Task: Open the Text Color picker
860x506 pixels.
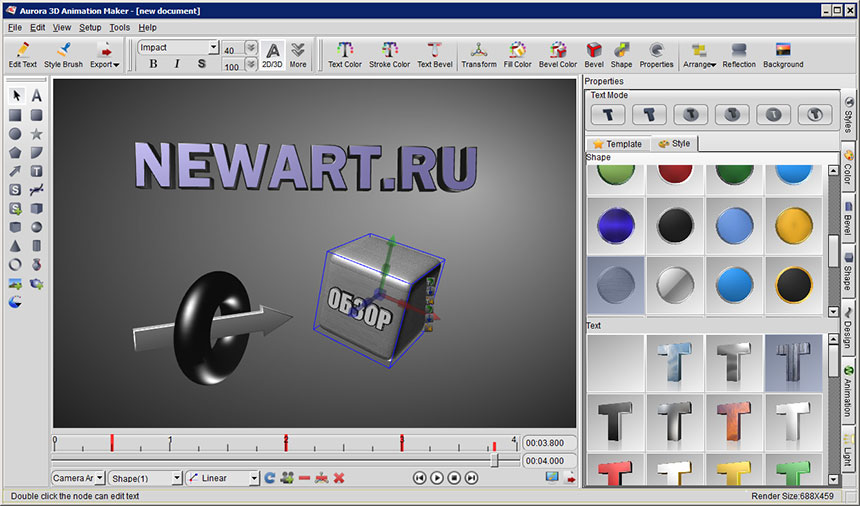Action: point(344,55)
